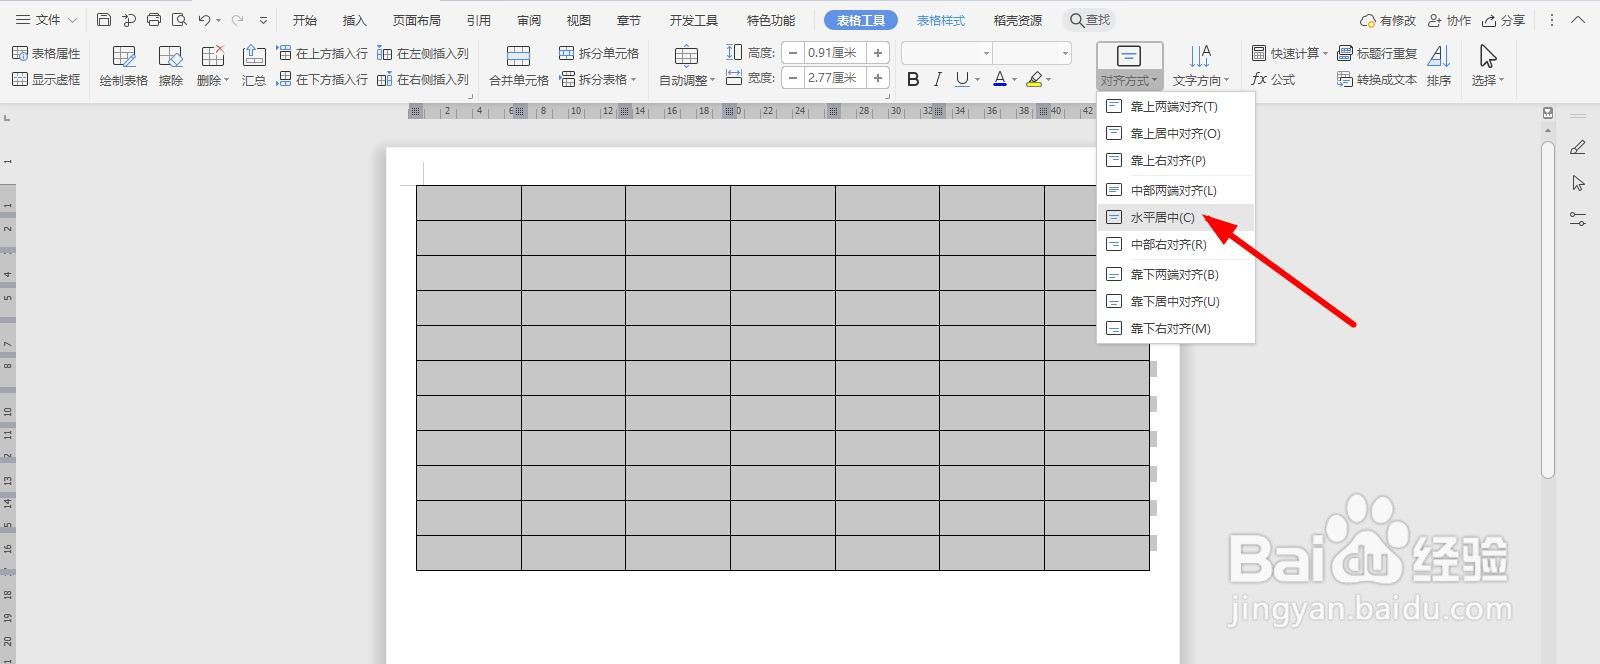1600x664 pixels.
Task: Click Convert to Text (转换成文本)
Action: (1377, 79)
